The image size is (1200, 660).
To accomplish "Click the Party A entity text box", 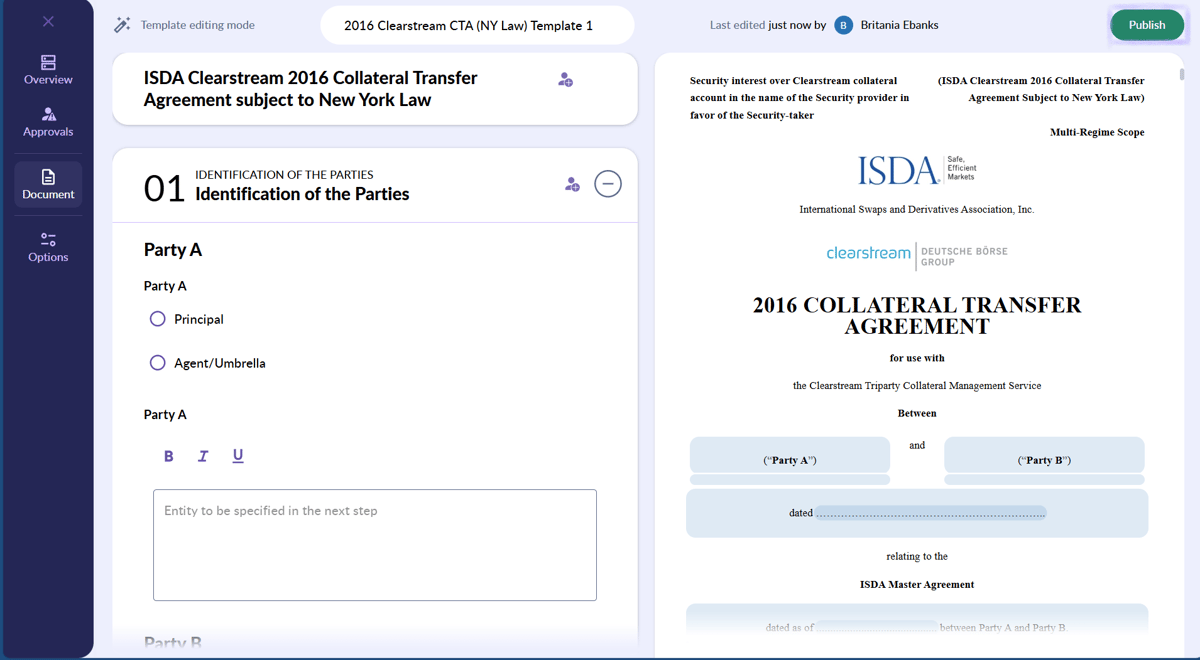I will (x=375, y=545).
